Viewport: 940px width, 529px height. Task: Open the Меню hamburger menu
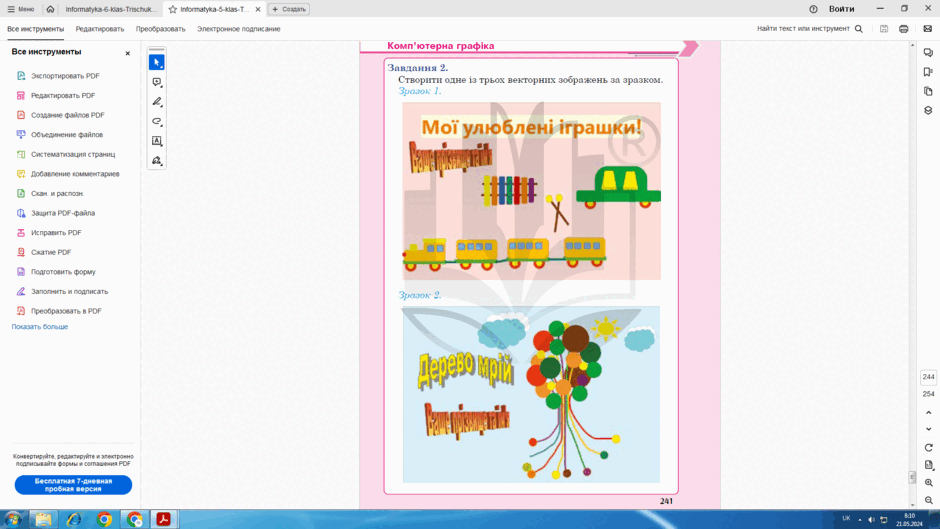click(20, 9)
